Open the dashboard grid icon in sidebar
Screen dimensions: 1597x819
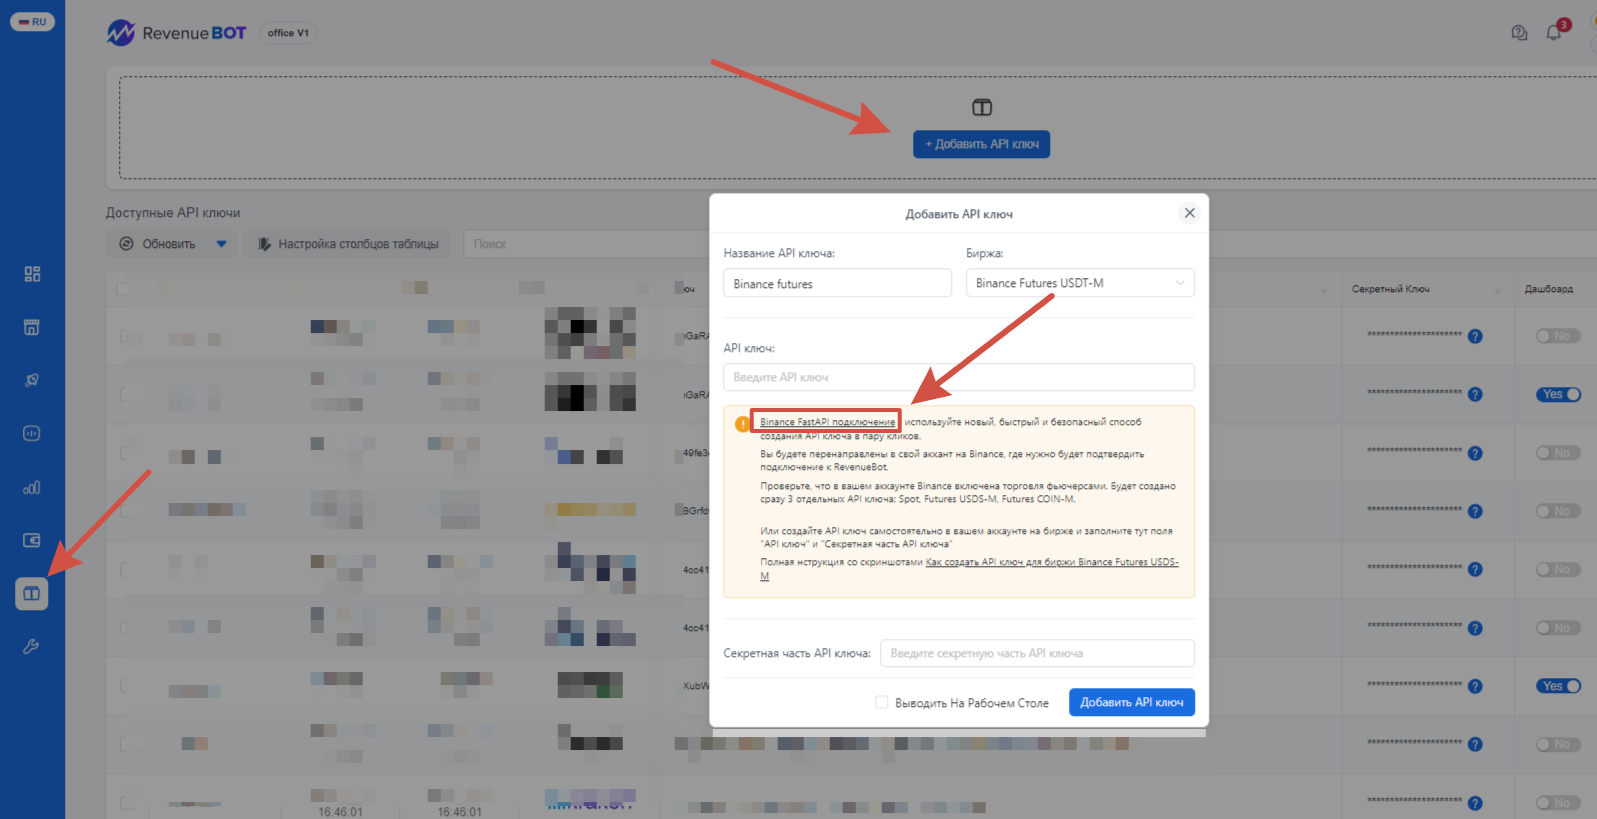tap(32, 274)
